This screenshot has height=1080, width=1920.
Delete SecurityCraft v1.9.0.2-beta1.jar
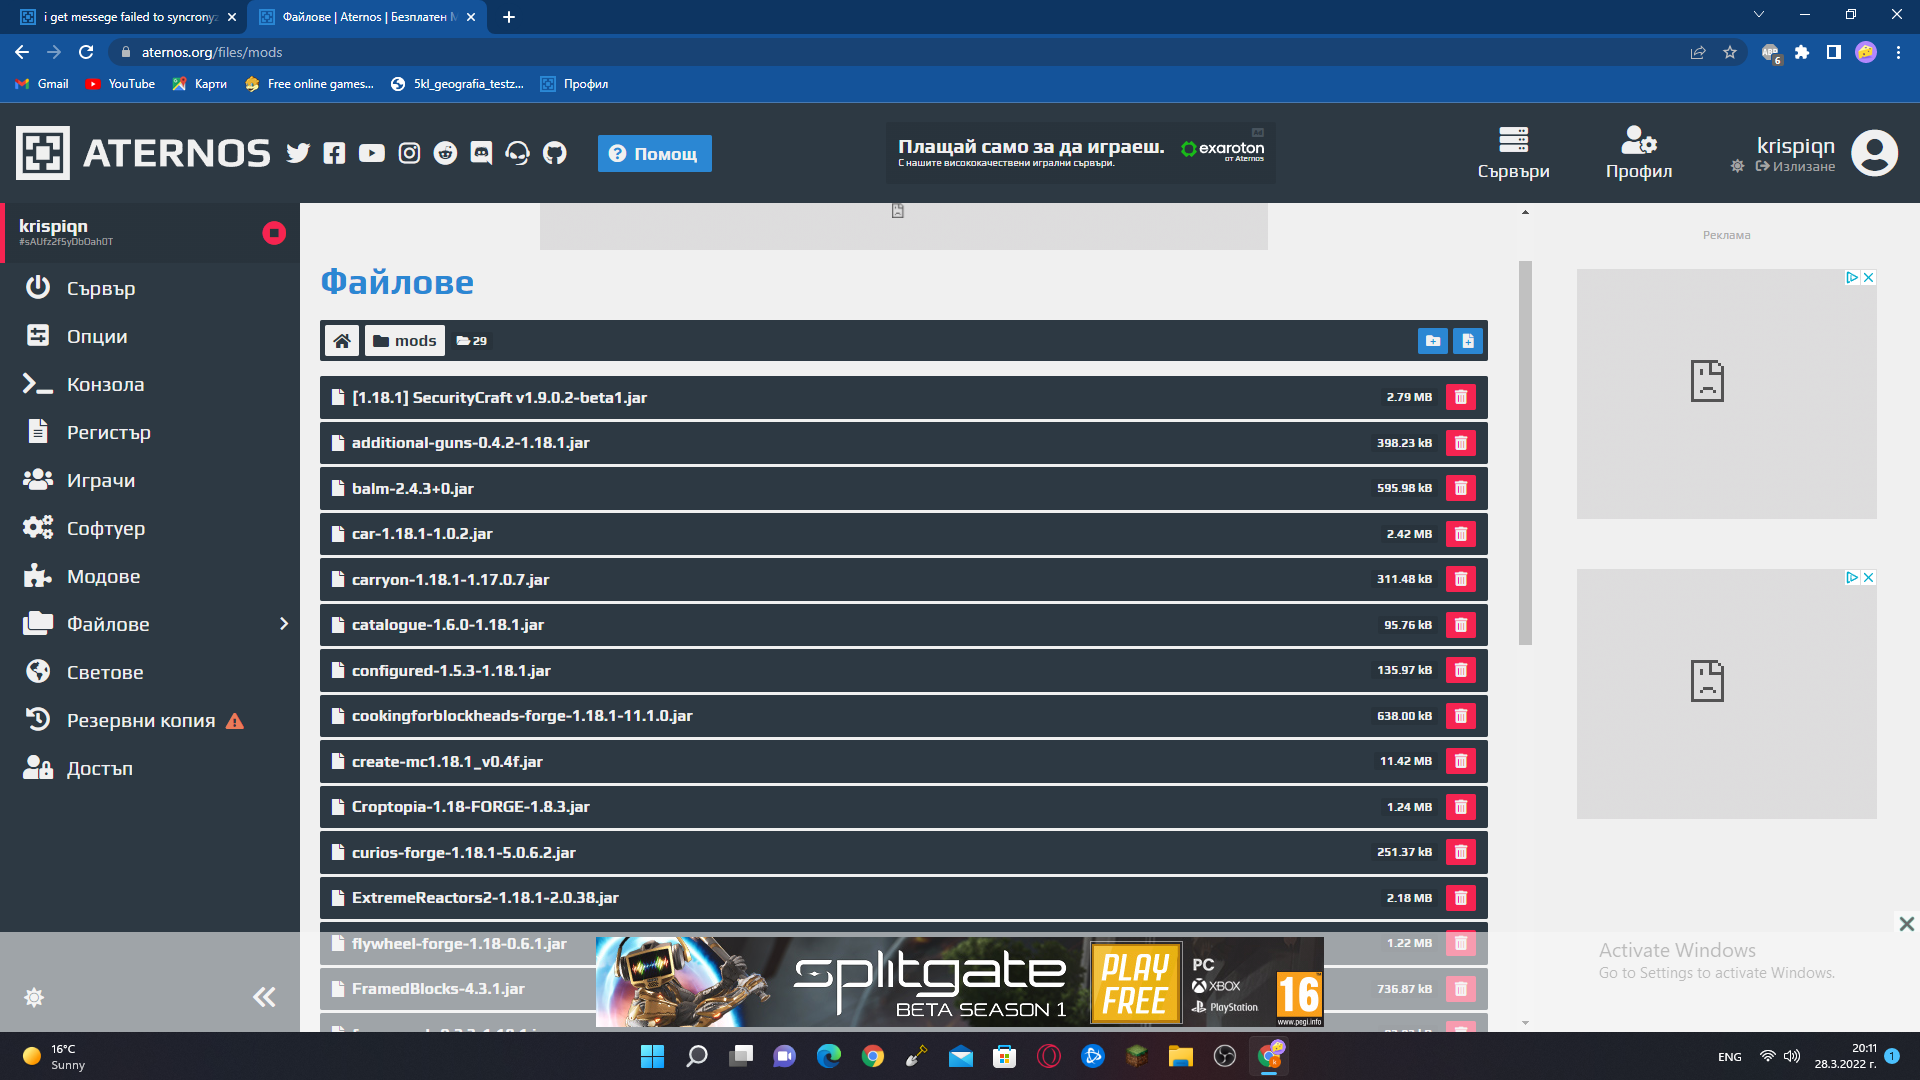coord(1461,398)
